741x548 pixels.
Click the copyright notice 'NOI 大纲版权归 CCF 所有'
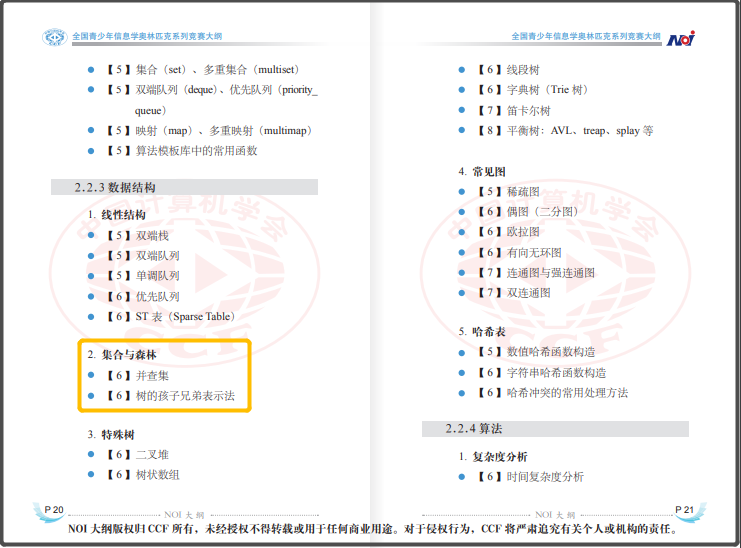(x=130, y=529)
